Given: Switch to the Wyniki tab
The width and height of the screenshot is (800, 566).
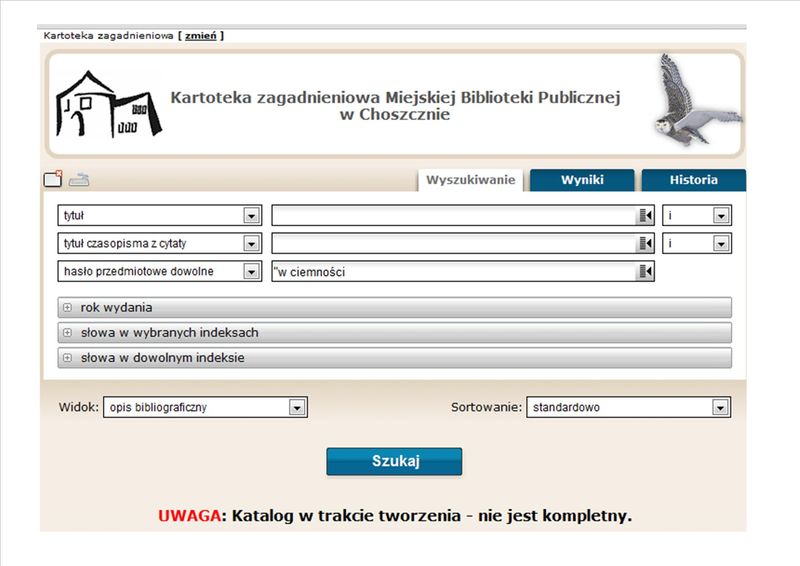Looking at the screenshot, I should [x=582, y=181].
